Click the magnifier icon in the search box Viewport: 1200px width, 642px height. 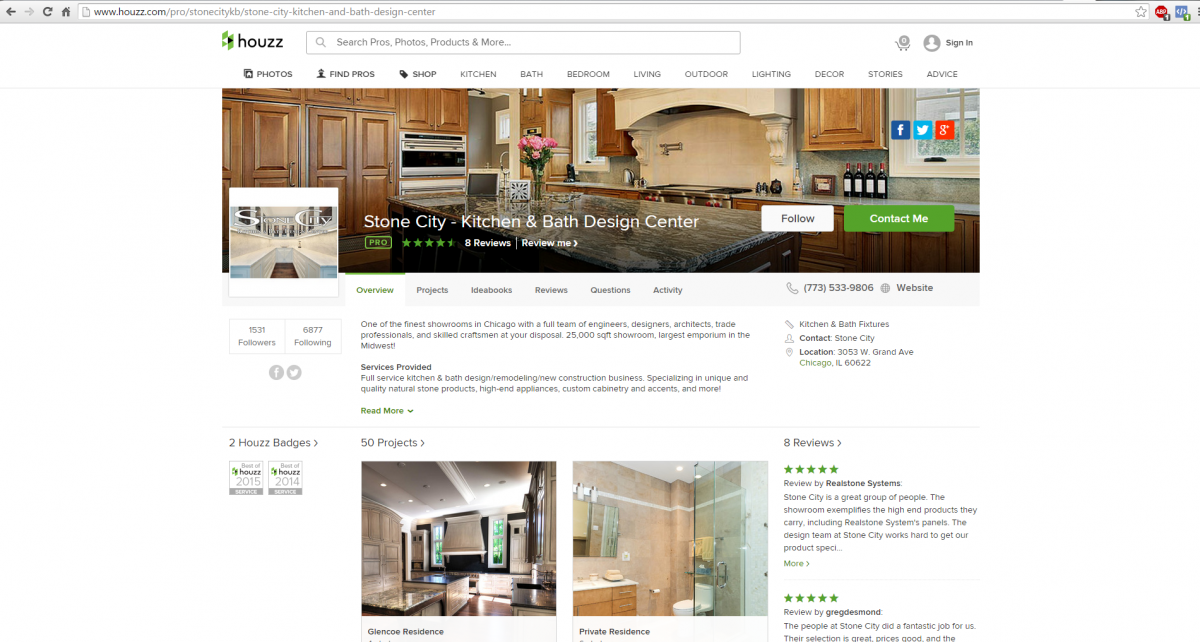point(322,42)
